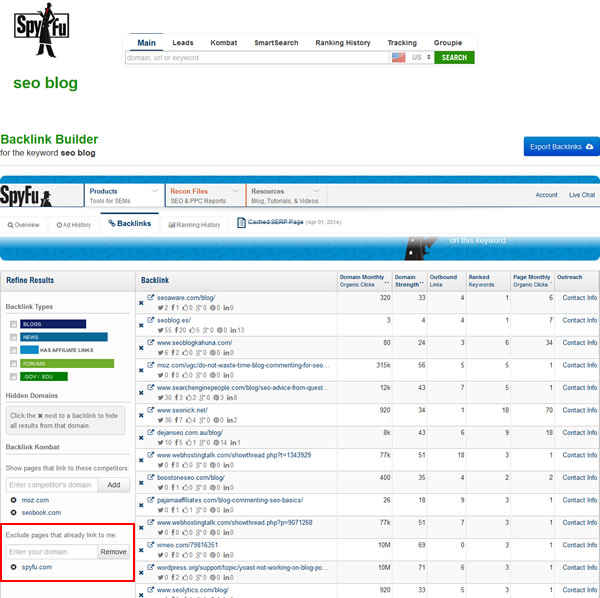The image size is (600, 598).
Task: Open external link icon for seoaware.com/blog/
Action: pyautogui.click(x=151, y=297)
